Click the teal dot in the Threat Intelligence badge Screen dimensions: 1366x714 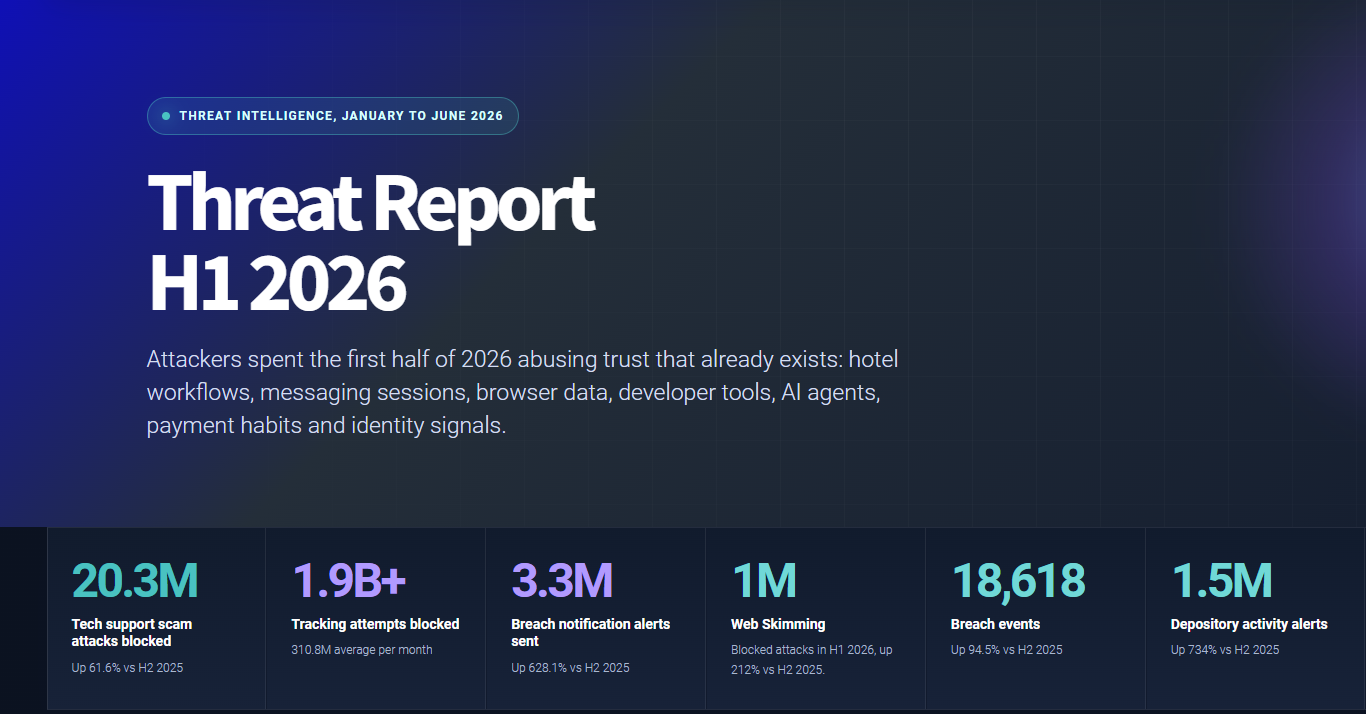click(x=166, y=116)
